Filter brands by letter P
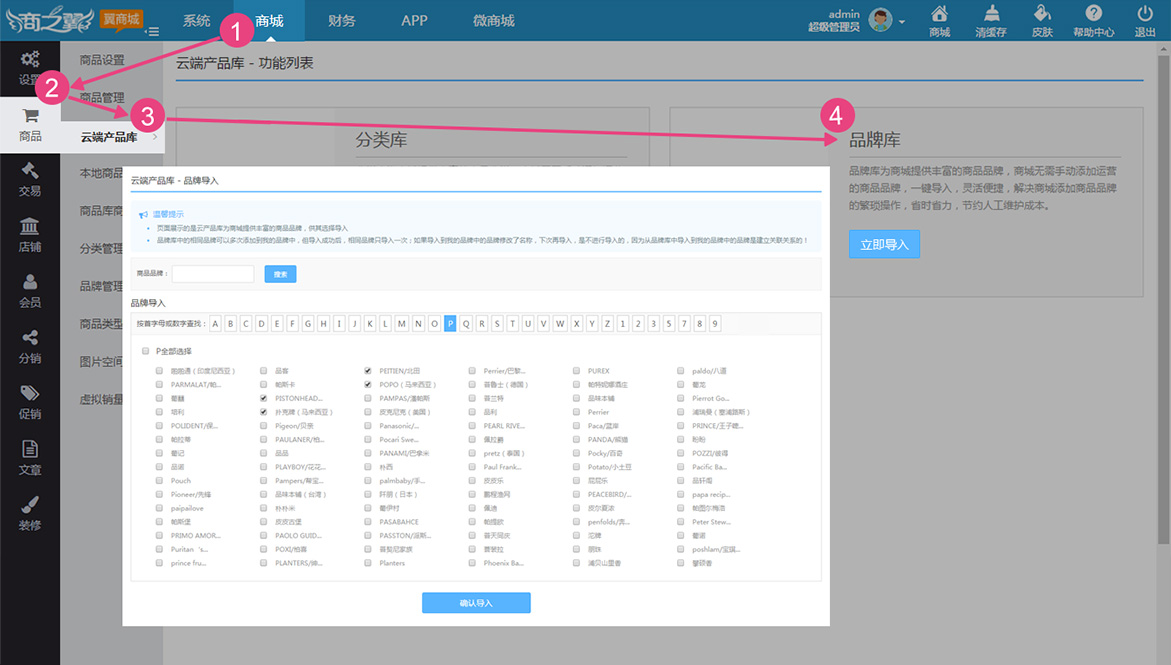1171x665 pixels. click(450, 324)
